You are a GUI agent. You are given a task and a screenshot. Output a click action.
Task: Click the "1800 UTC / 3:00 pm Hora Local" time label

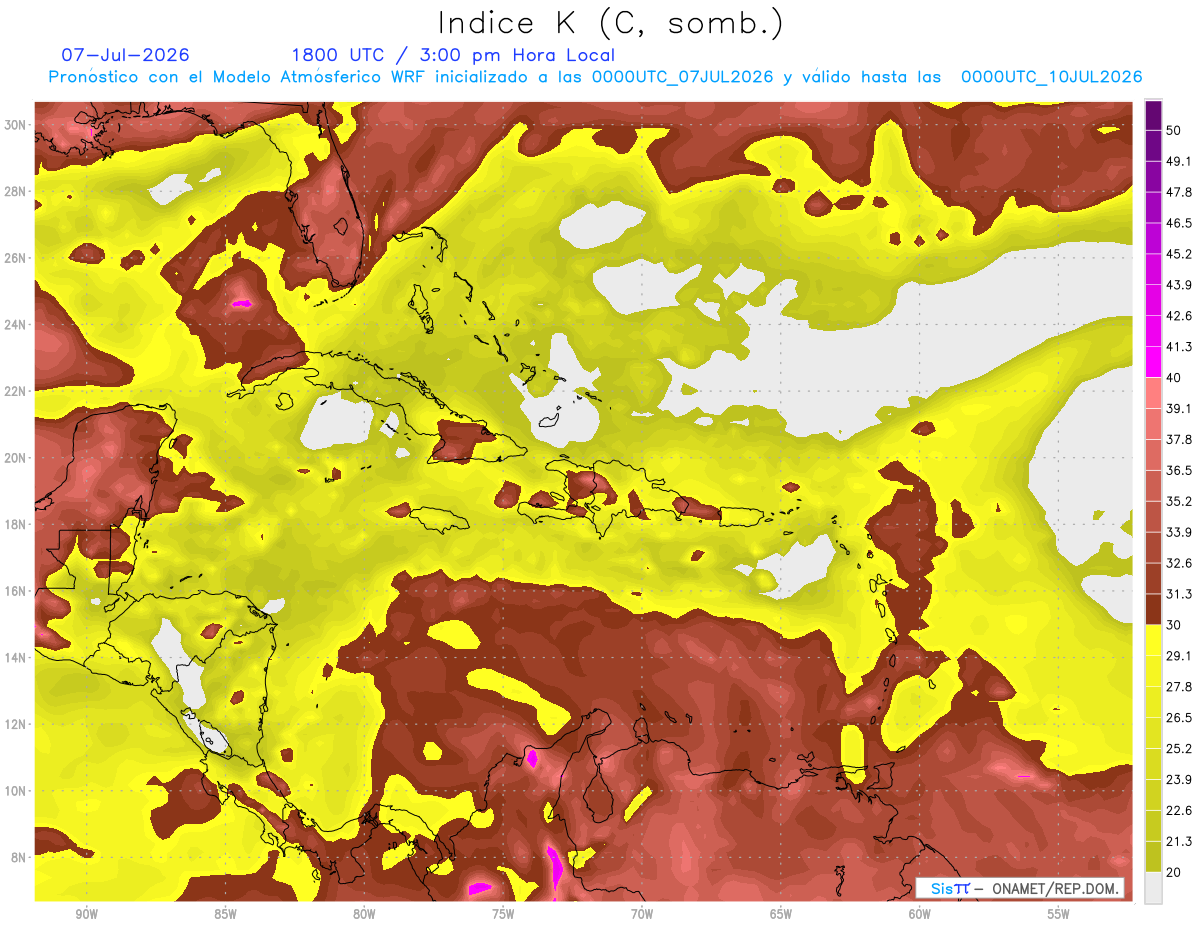[453, 55]
